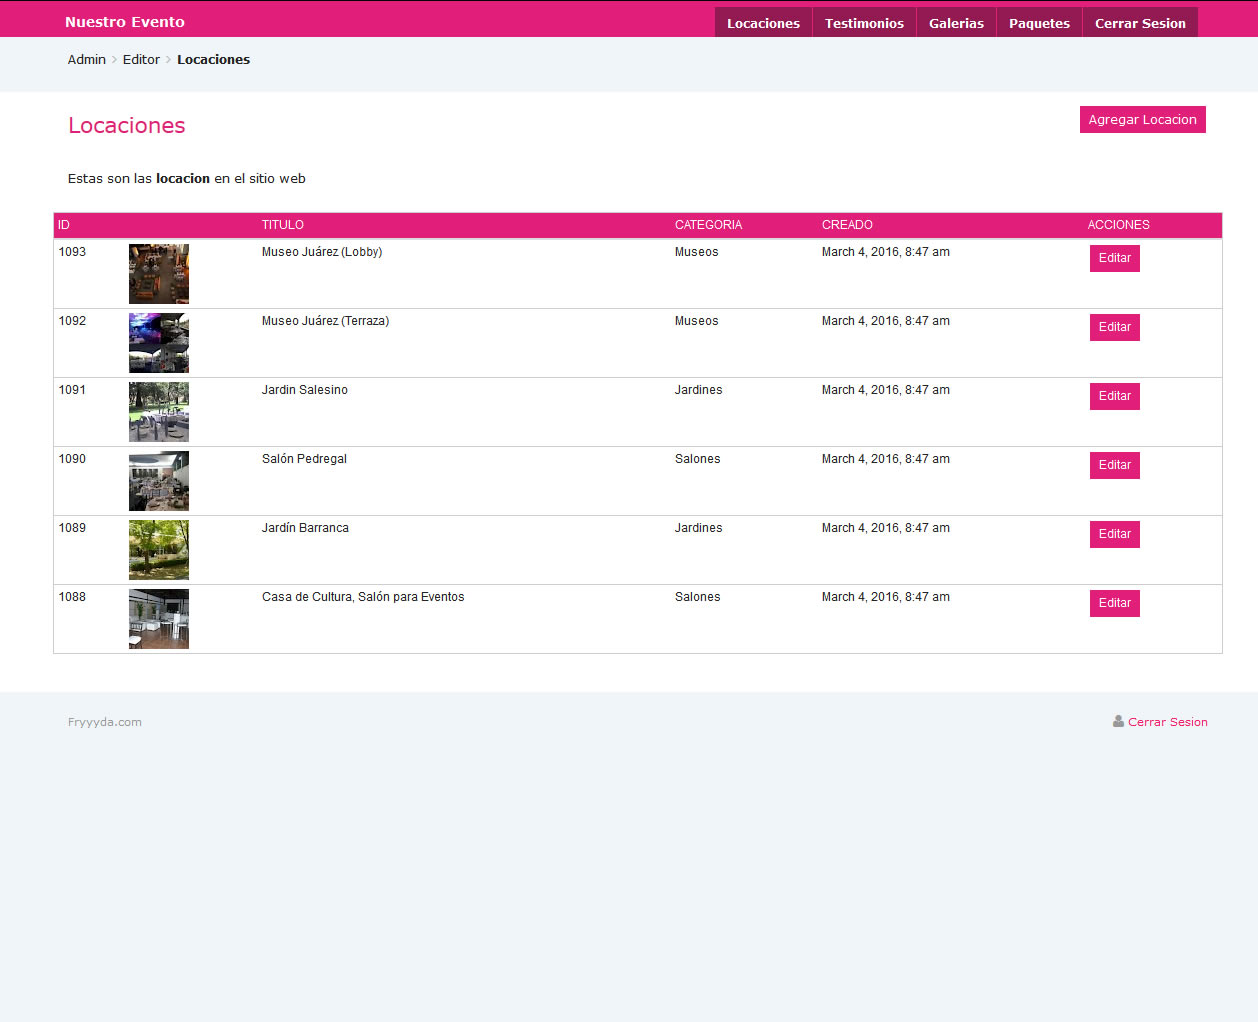Image resolution: width=1258 pixels, height=1022 pixels.
Task: Switch to the Galerias menu tab
Action: (956, 23)
